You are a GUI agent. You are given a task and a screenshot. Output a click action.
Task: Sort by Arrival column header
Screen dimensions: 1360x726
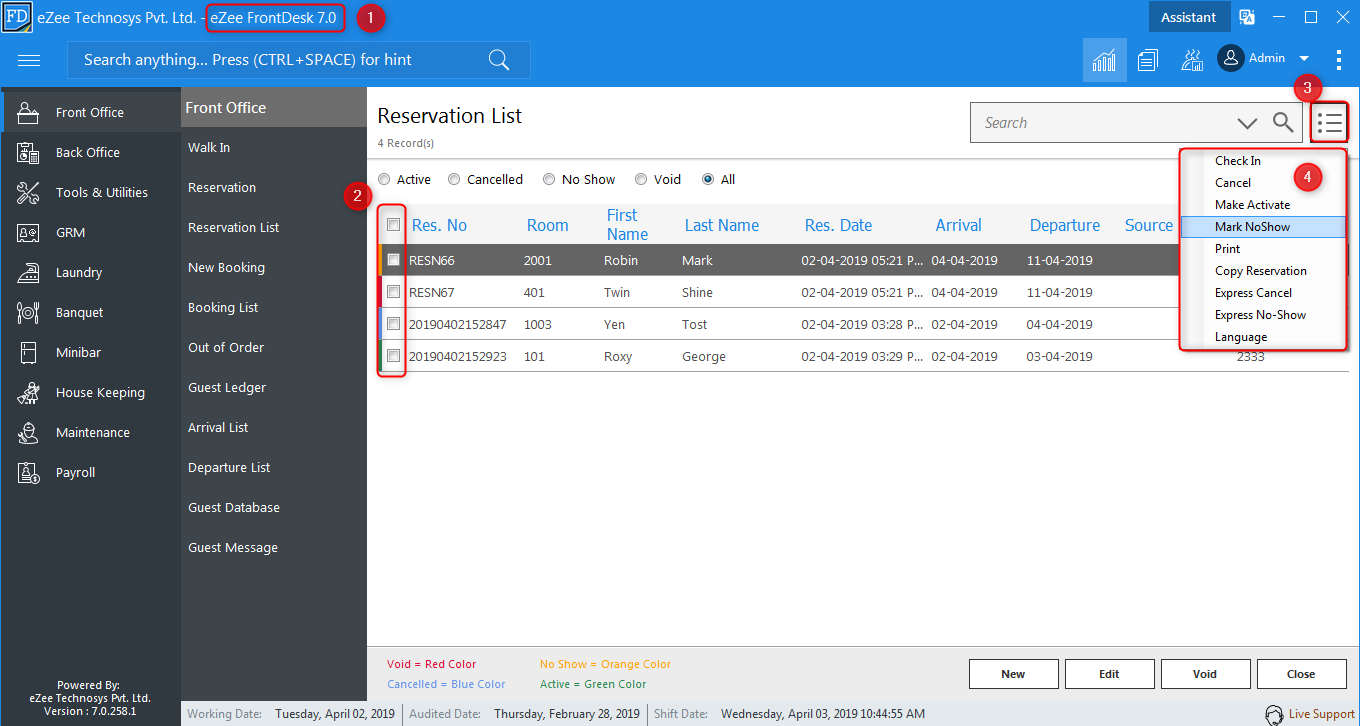point(958,225)
